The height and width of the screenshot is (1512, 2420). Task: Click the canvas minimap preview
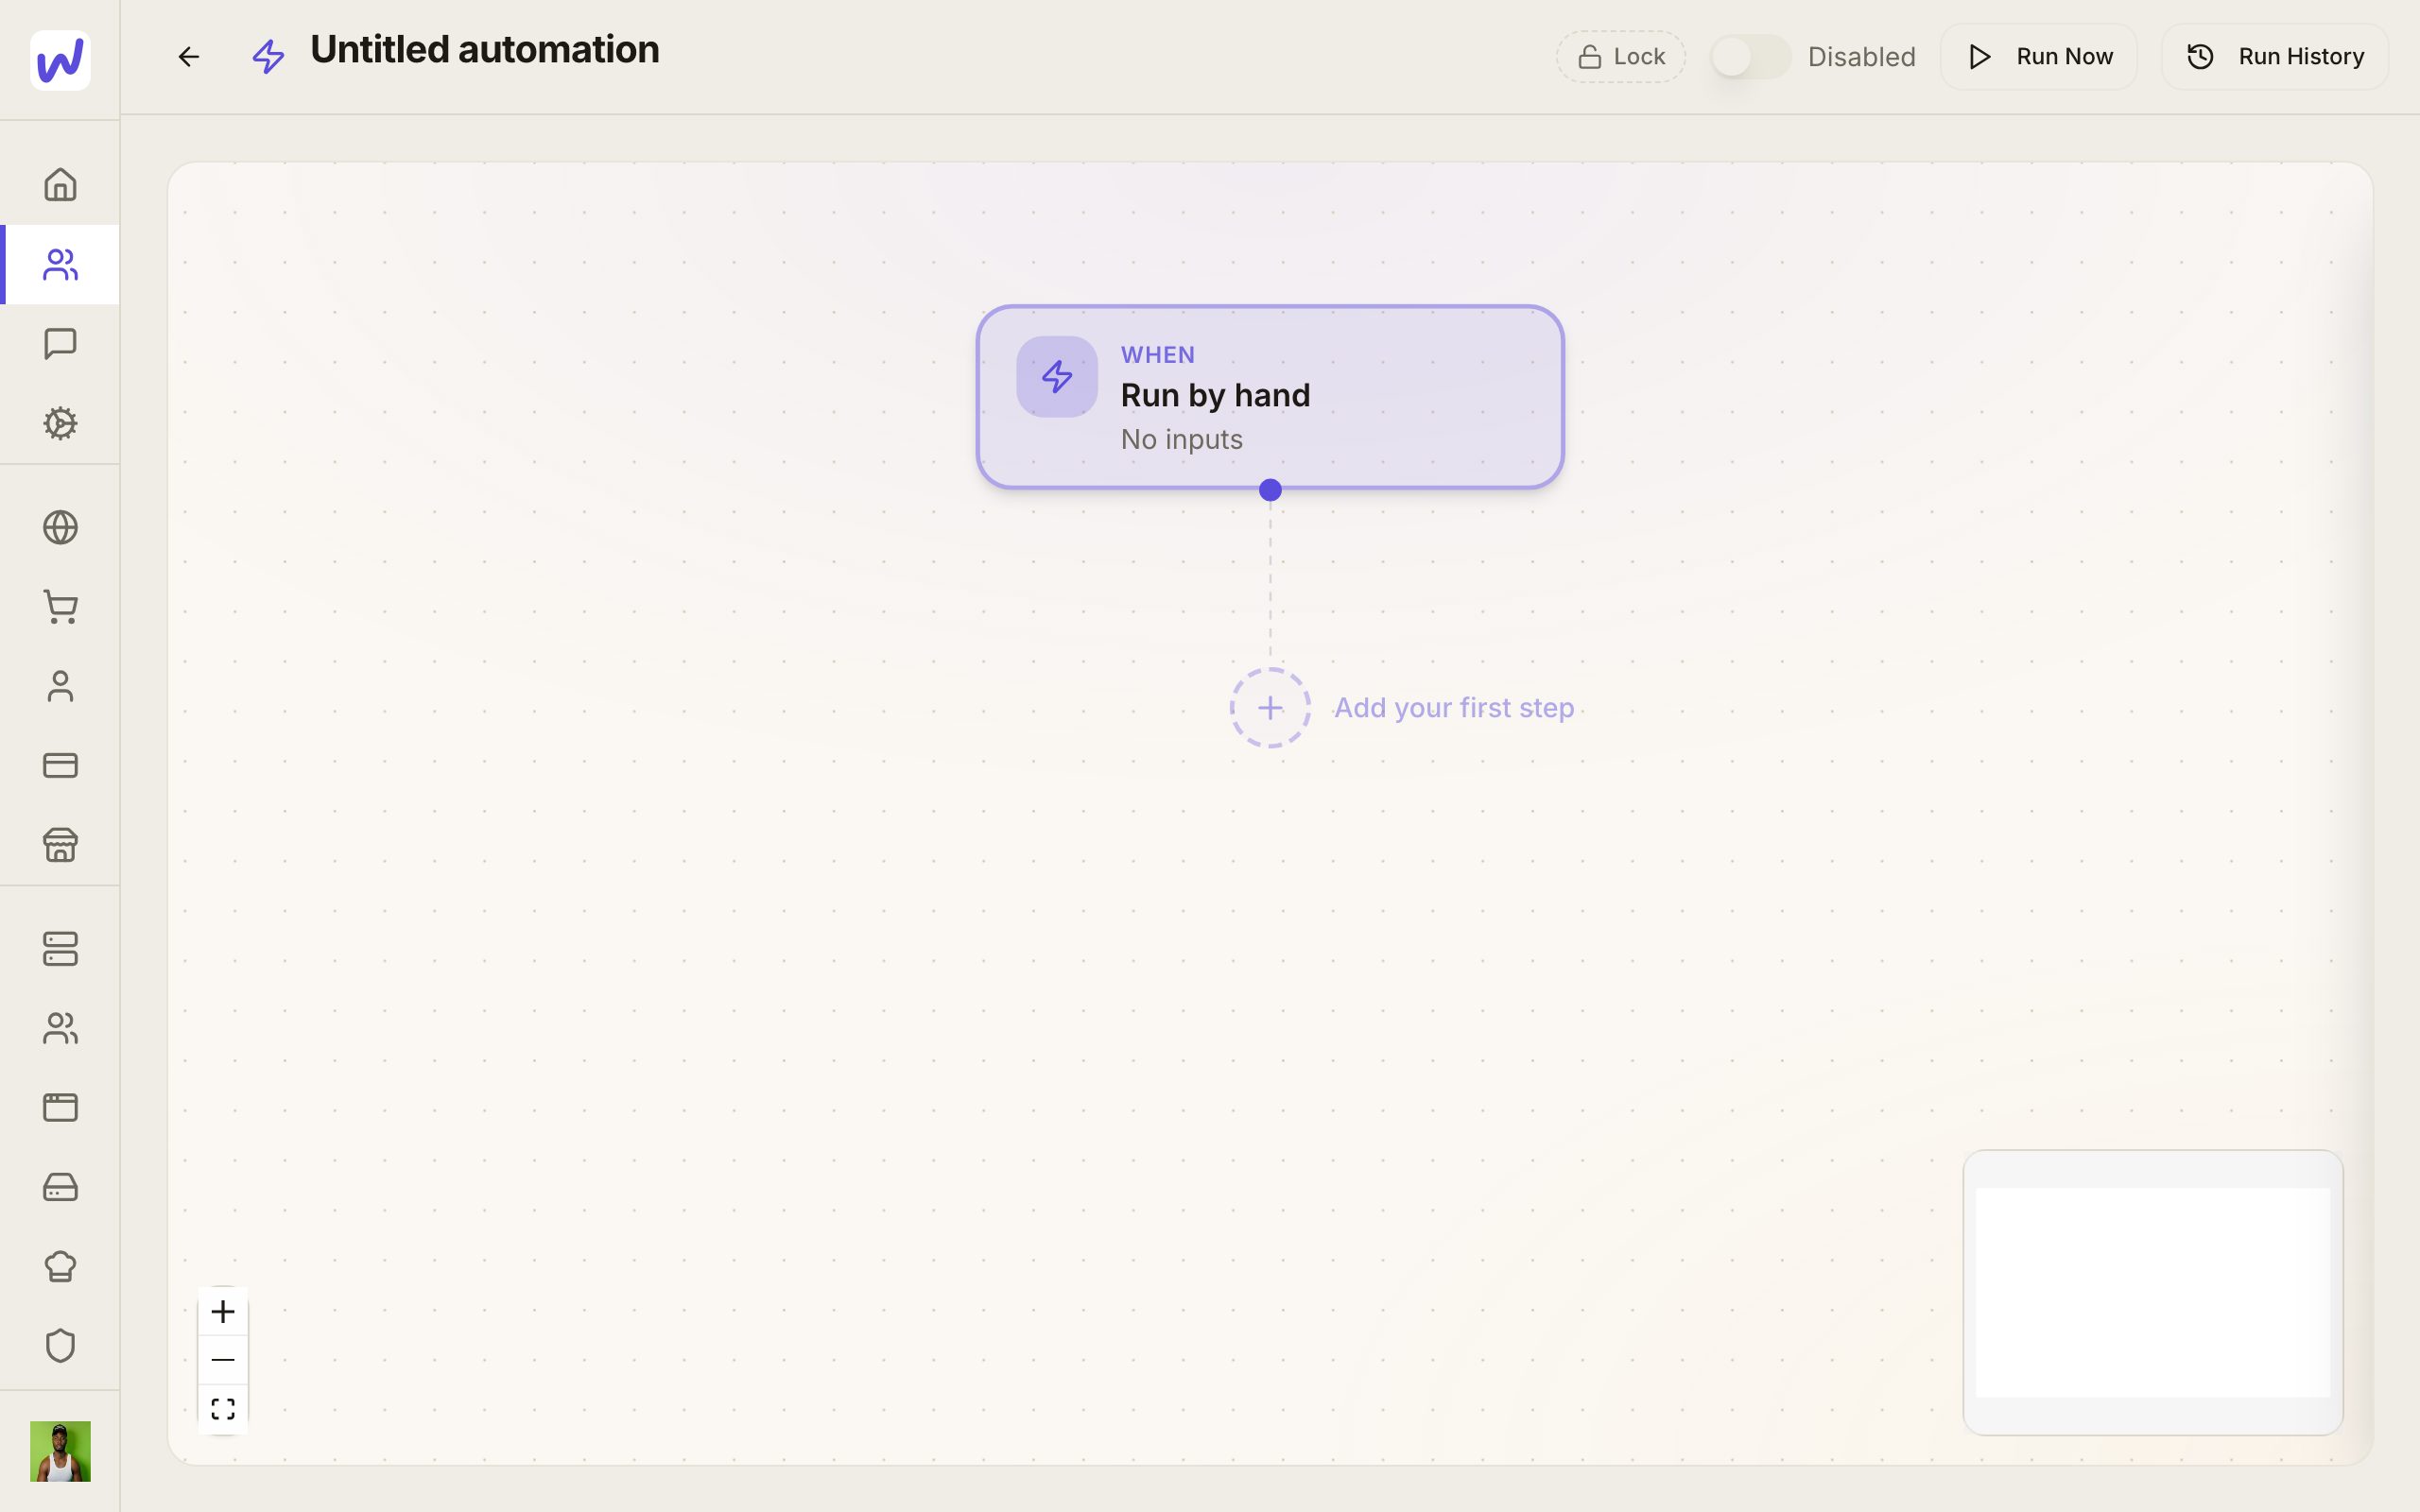tap(2153, 1292)
